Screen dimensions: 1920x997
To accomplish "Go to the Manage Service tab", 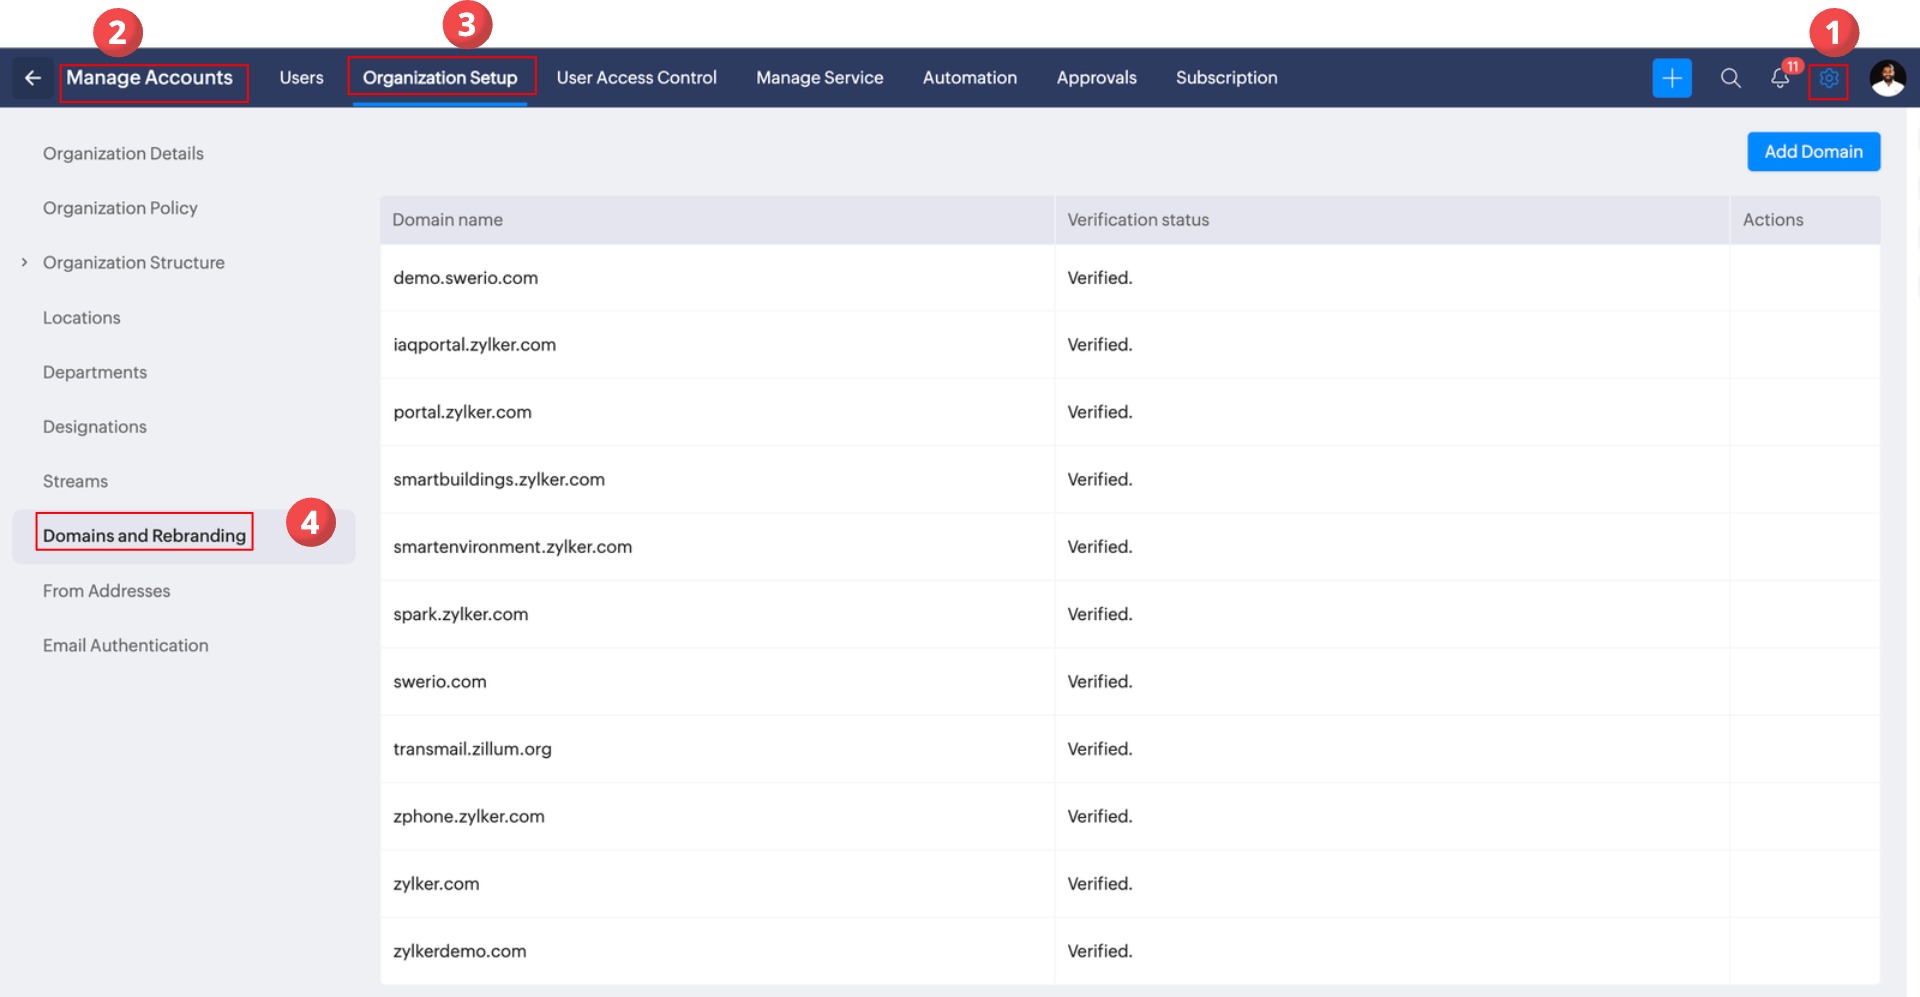I will pos(820,78).
